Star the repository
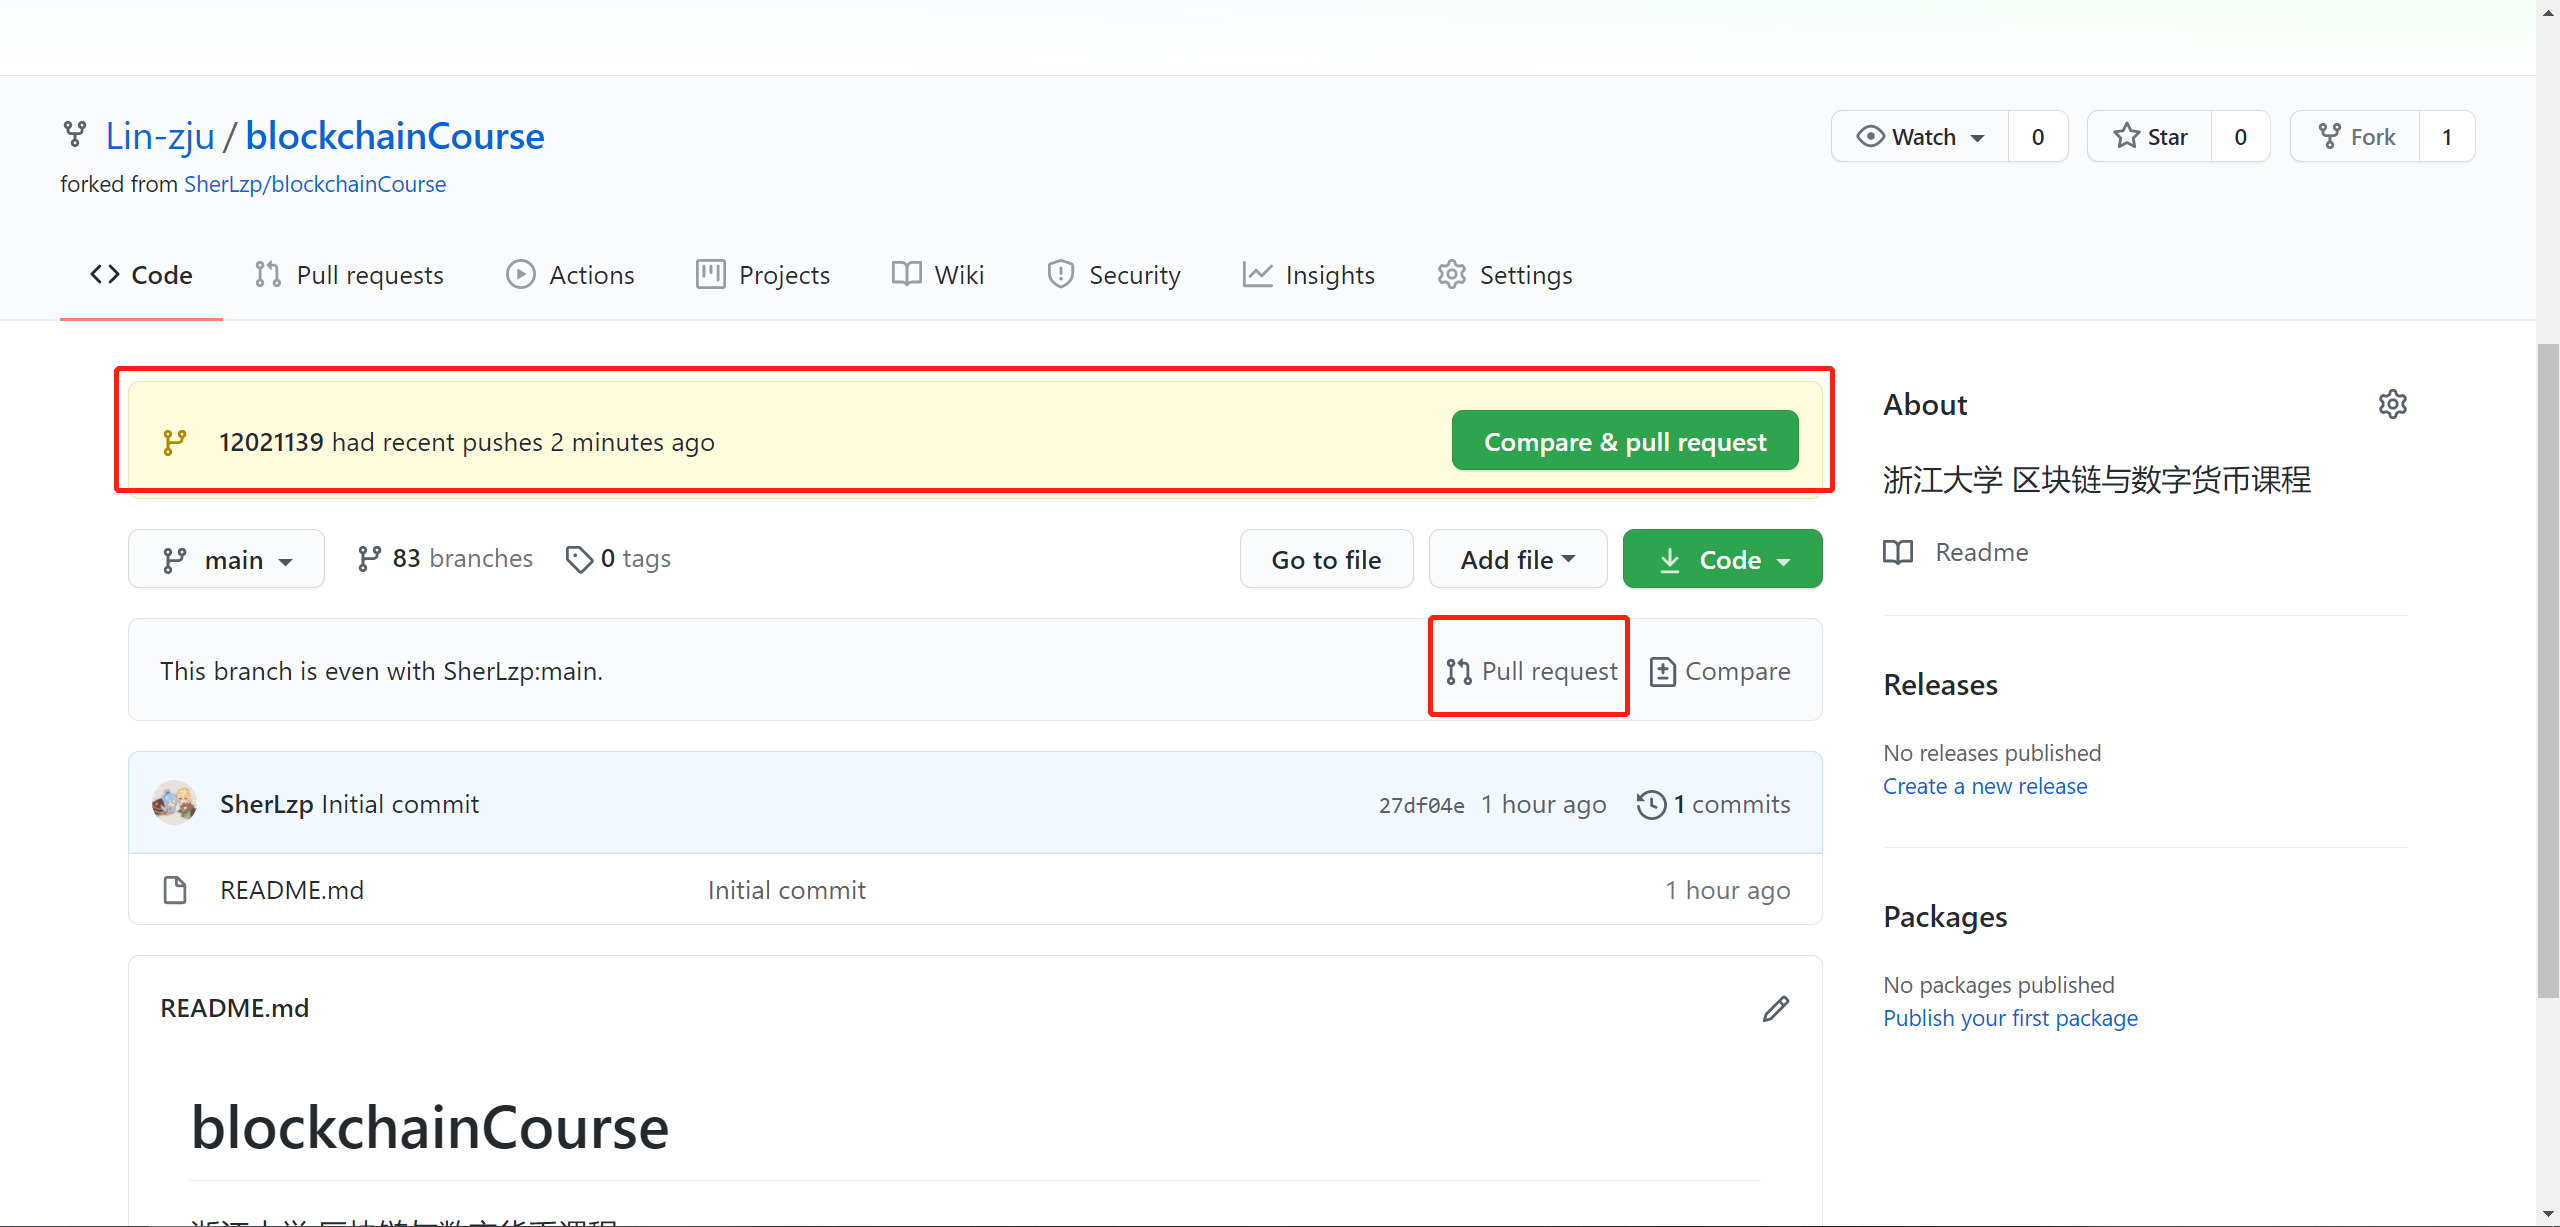 pos(2150,137)
